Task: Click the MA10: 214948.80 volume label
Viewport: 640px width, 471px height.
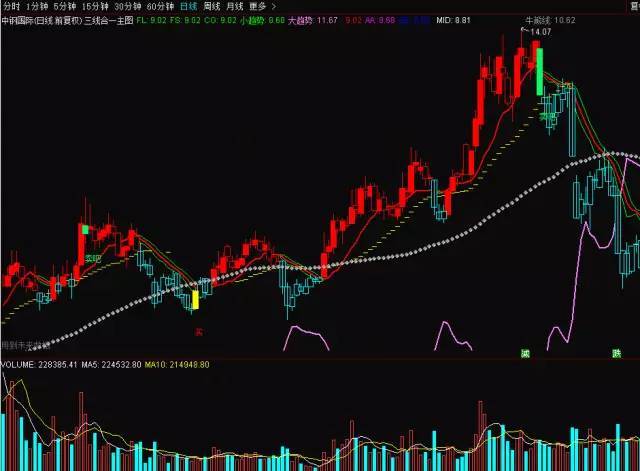Action: tap(177, 364)
